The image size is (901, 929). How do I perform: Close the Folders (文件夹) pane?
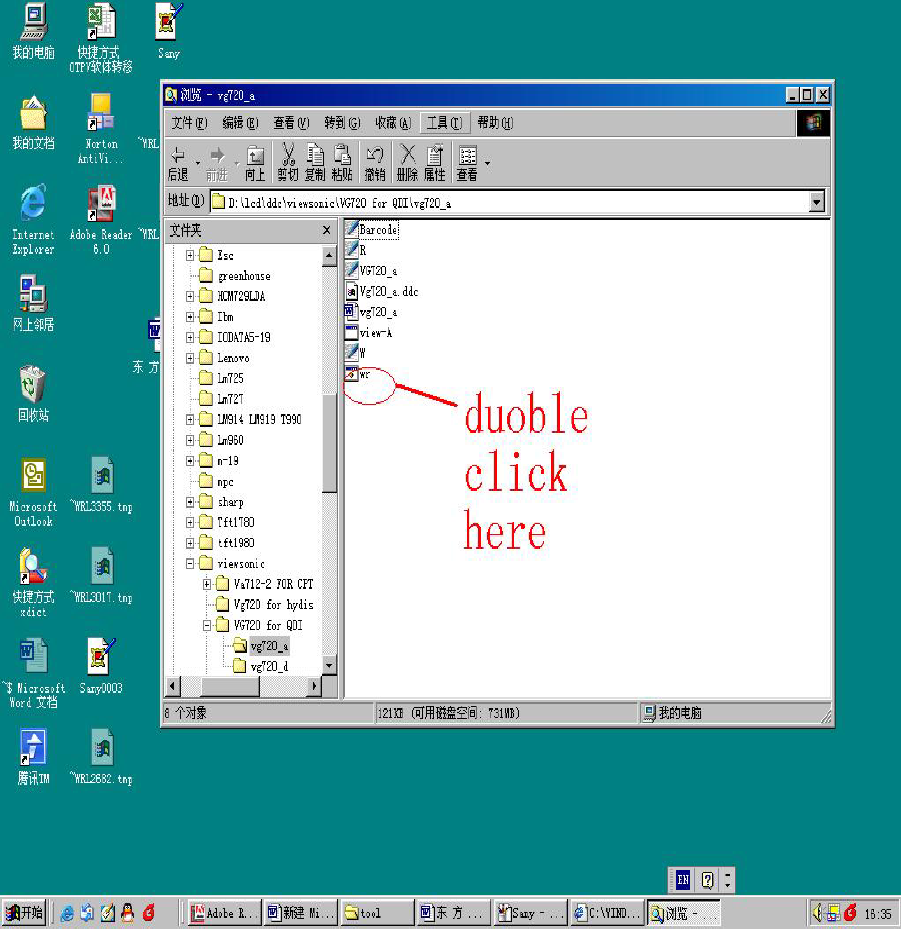pyautogui.click(x=326, y=230)
